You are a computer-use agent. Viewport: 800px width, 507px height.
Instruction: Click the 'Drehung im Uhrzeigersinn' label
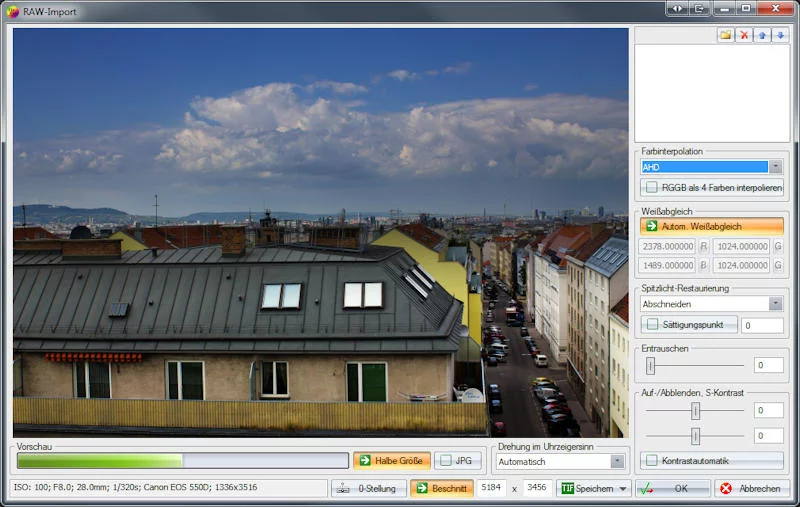(x=546, y=447)
